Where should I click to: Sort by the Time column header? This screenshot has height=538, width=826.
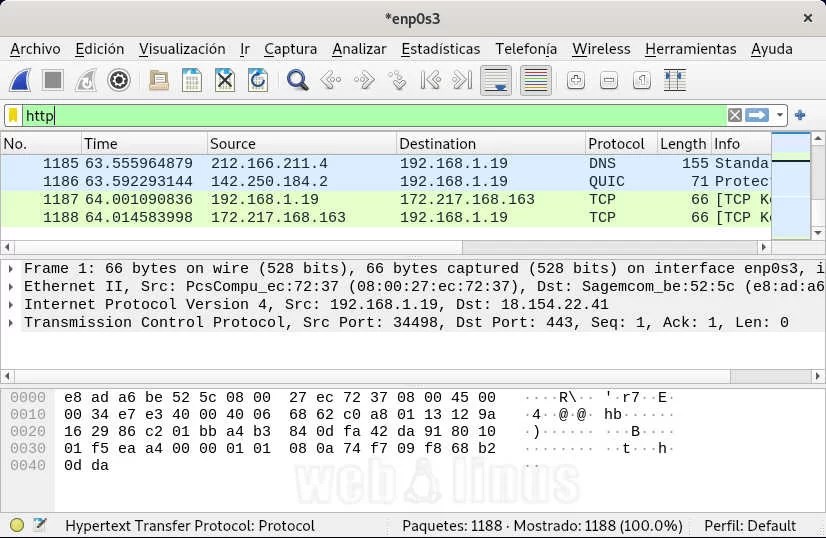click(144, 144)
